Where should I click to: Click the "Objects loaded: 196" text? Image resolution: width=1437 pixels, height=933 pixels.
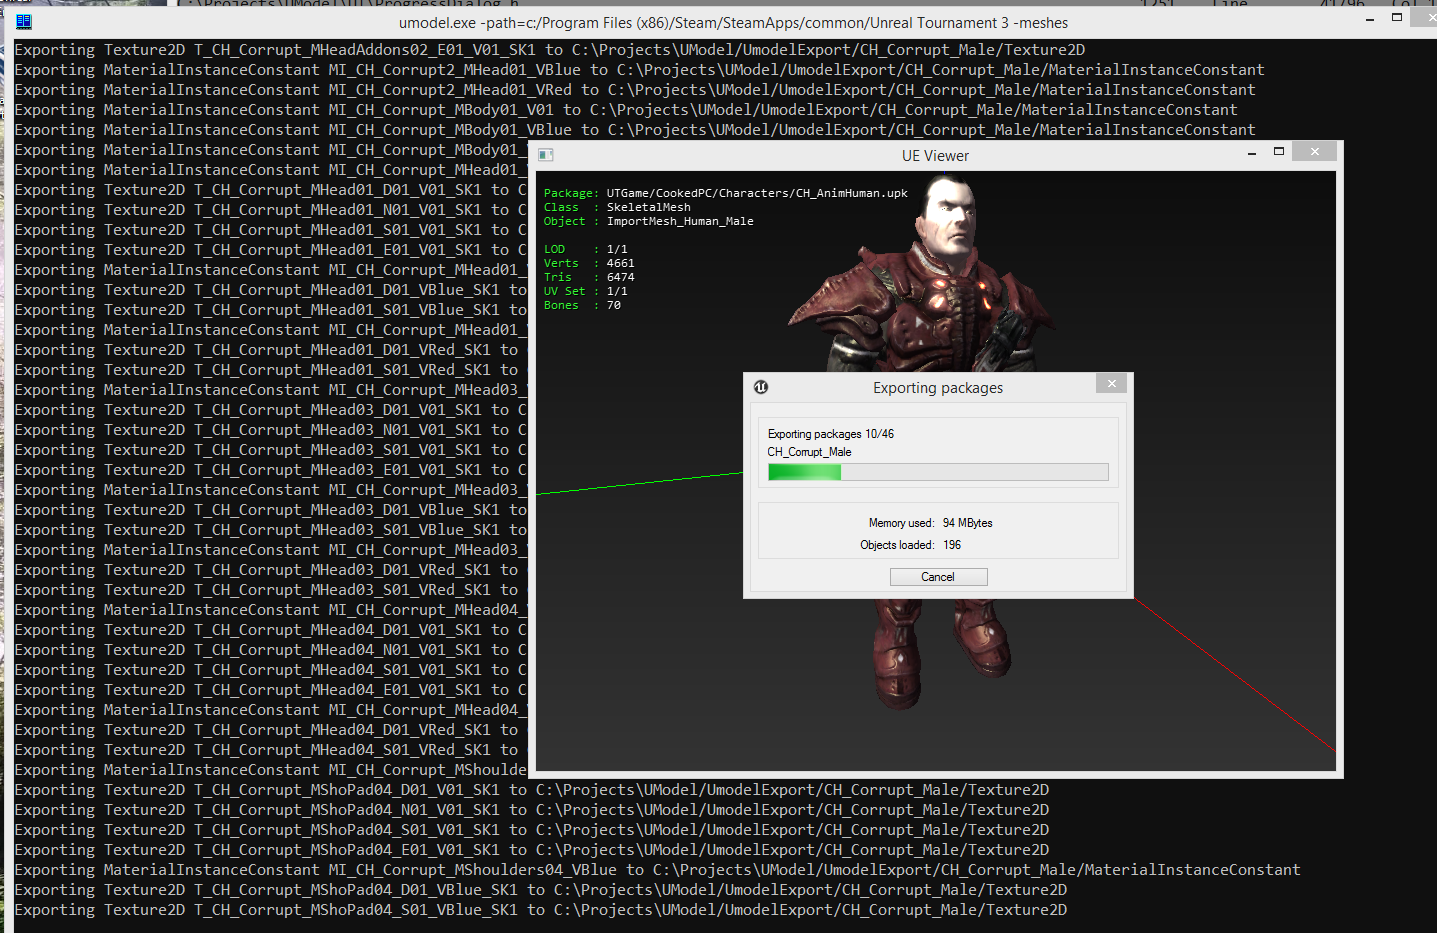[910, 545]
